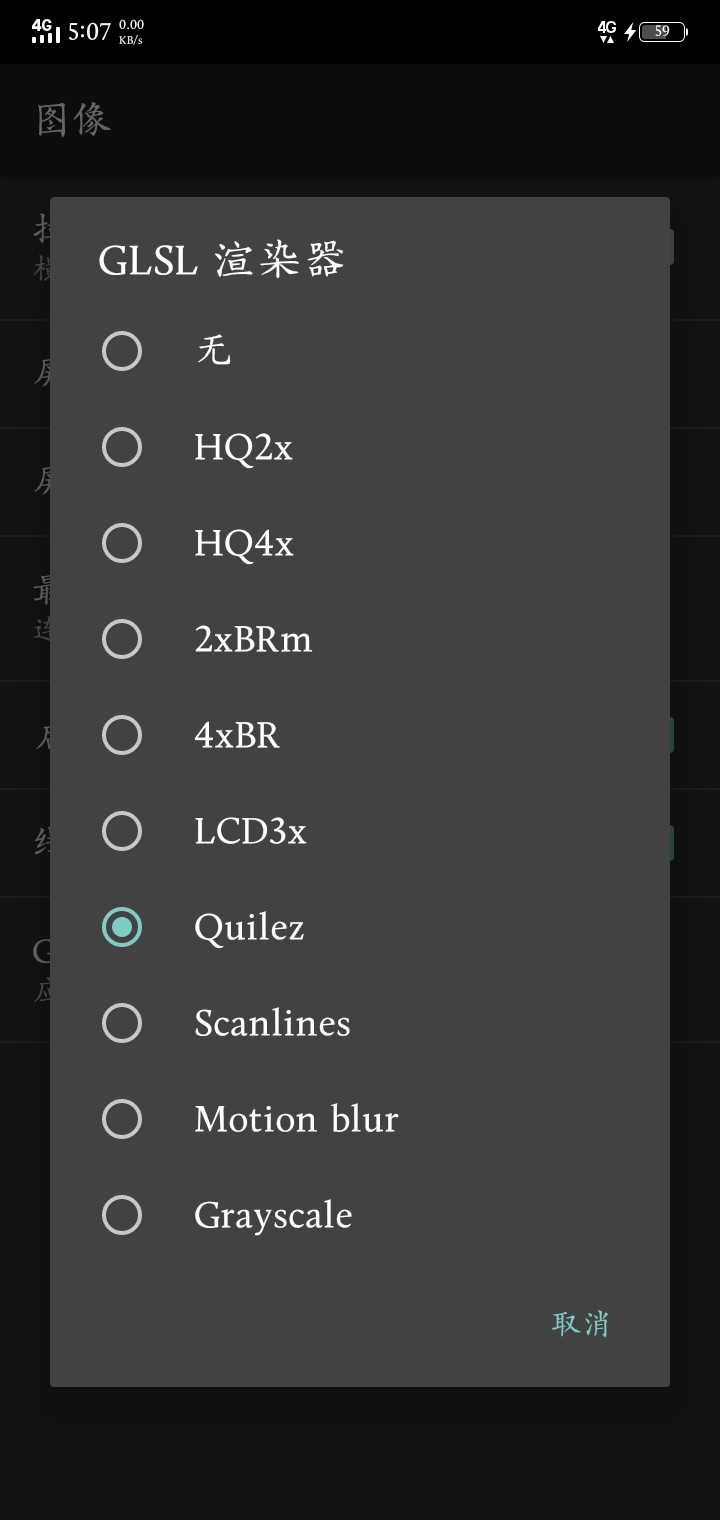Tap the battery indicator in status bar

tap(663, 32)
